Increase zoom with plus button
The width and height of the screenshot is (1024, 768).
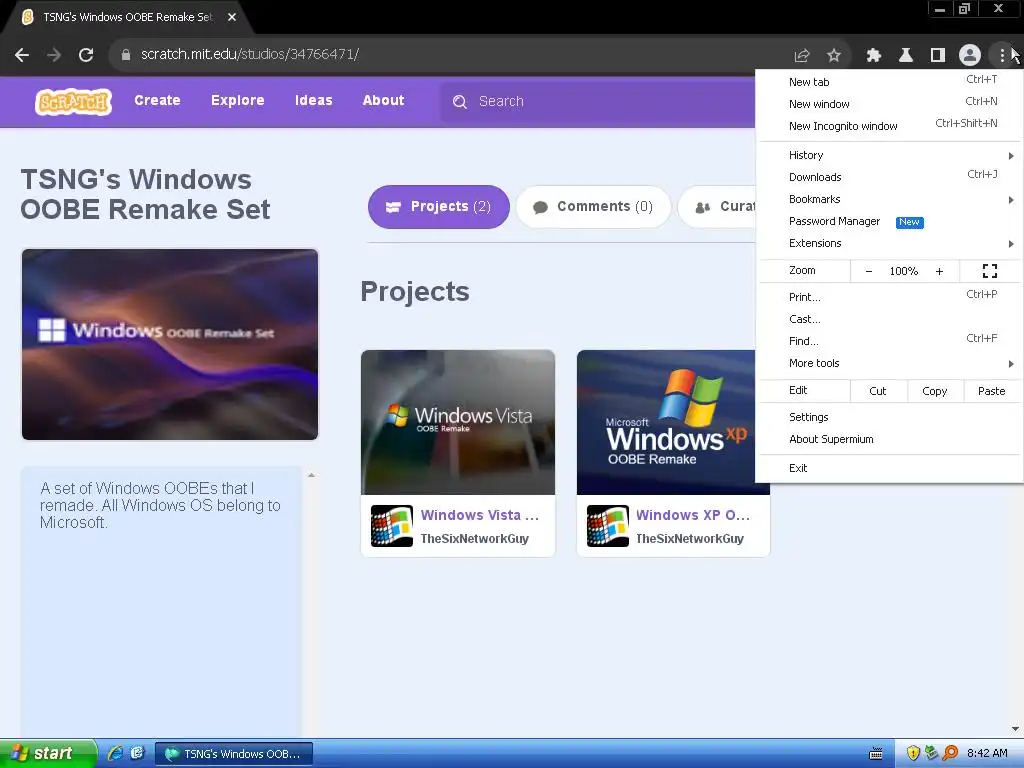coord(939,271)
